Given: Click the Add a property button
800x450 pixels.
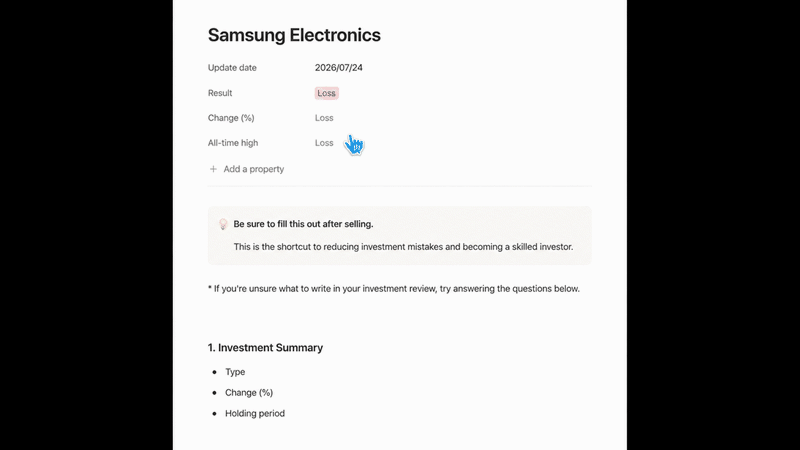Looking at the screenshot, I should (x=246, y=169).
